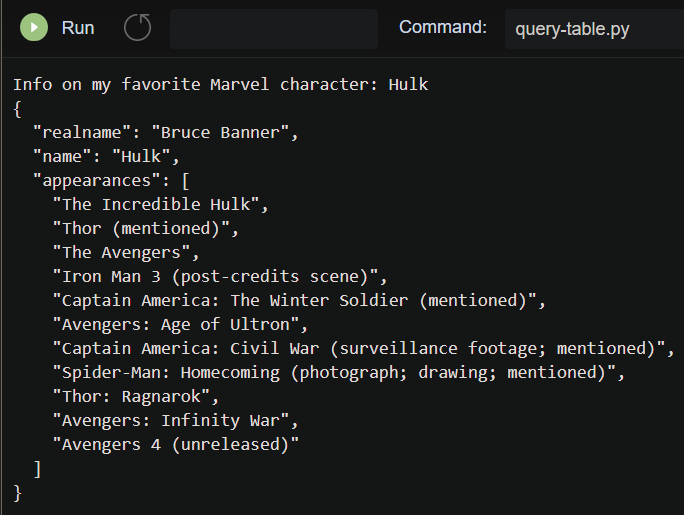684x515 pixels.
Task: Click the "Captain America: Civil War" entry
Action: coord(363,348)
